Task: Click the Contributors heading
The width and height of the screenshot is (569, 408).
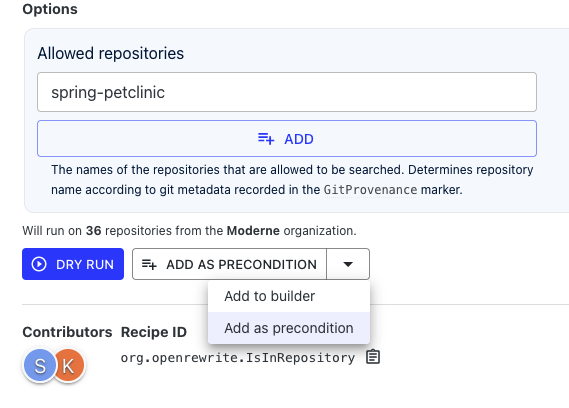Action: point(67,332)
